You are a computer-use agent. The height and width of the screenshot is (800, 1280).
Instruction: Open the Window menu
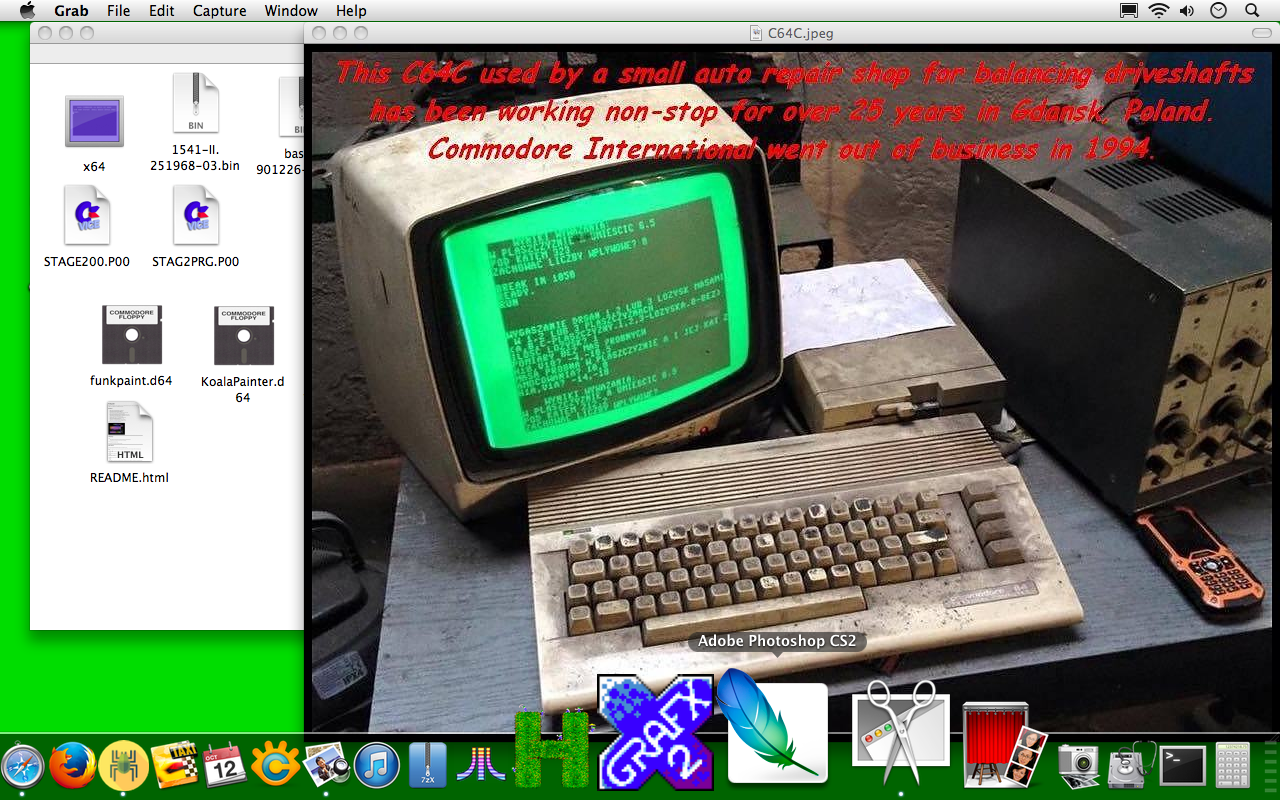click(291, 11)
